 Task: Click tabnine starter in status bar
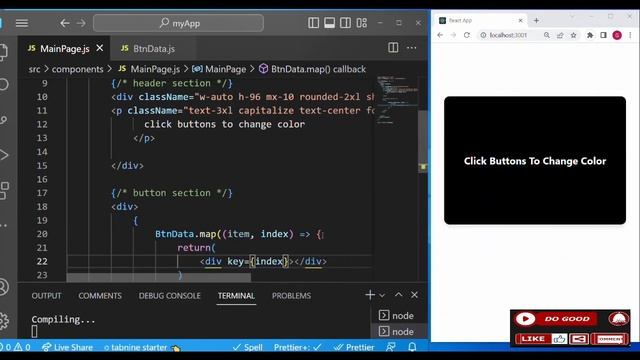click(x=142, y=347)
